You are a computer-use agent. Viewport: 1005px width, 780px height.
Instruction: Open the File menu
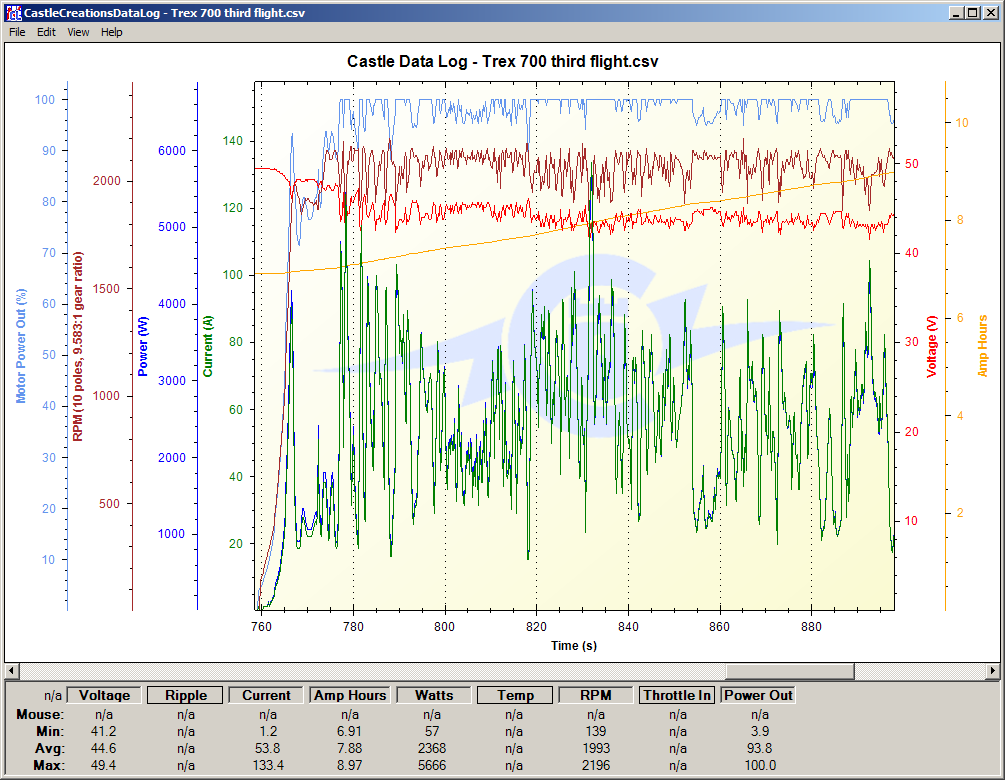(17, 32)
